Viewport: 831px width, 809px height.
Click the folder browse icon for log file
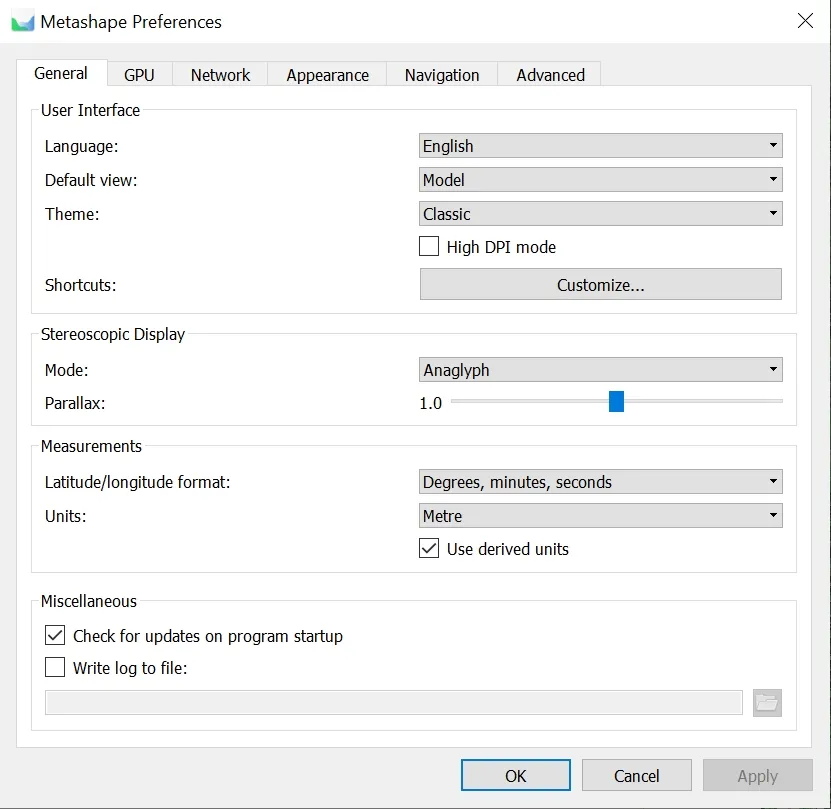click(767, 703)
